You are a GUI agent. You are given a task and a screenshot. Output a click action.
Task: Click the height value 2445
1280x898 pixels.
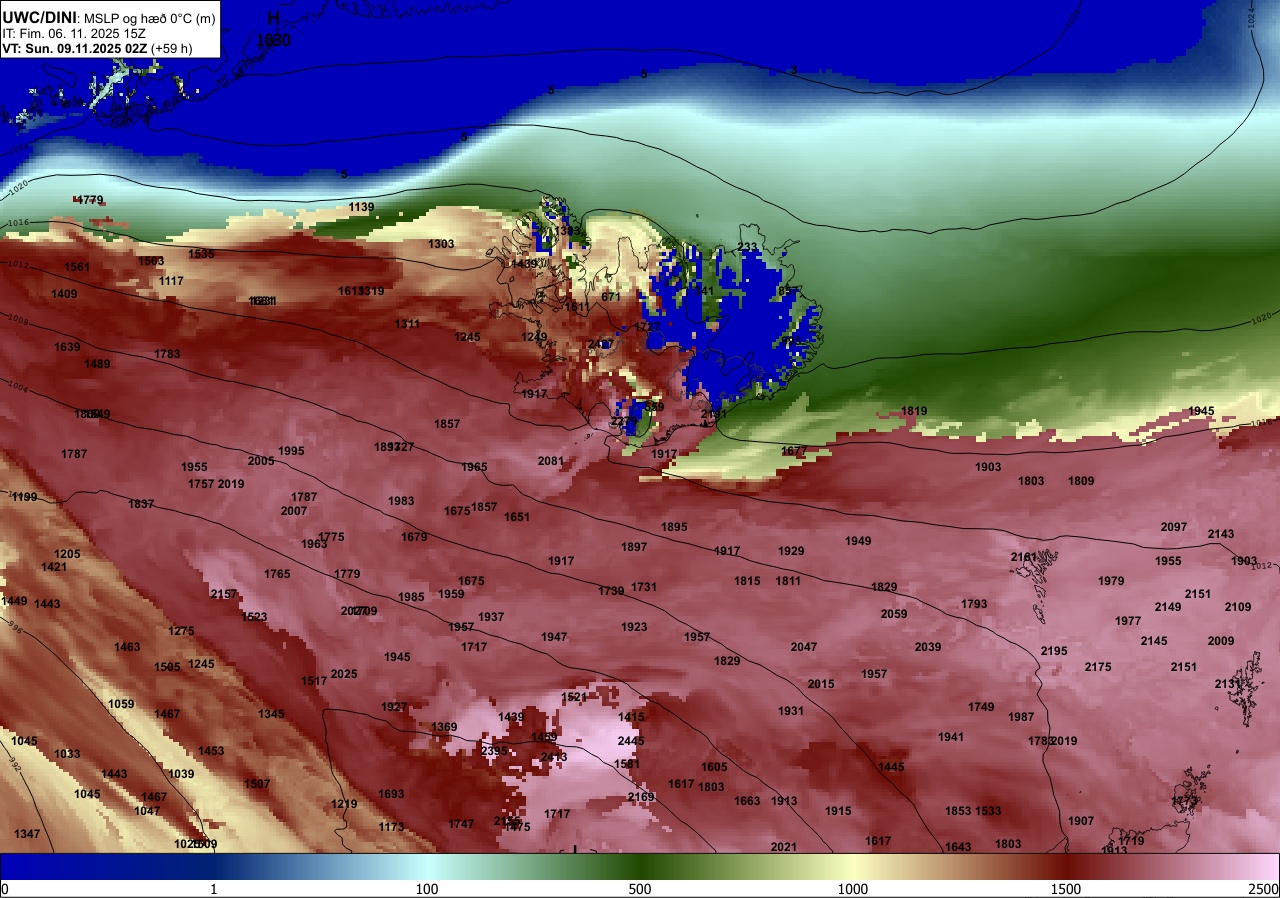coord(631,741)
